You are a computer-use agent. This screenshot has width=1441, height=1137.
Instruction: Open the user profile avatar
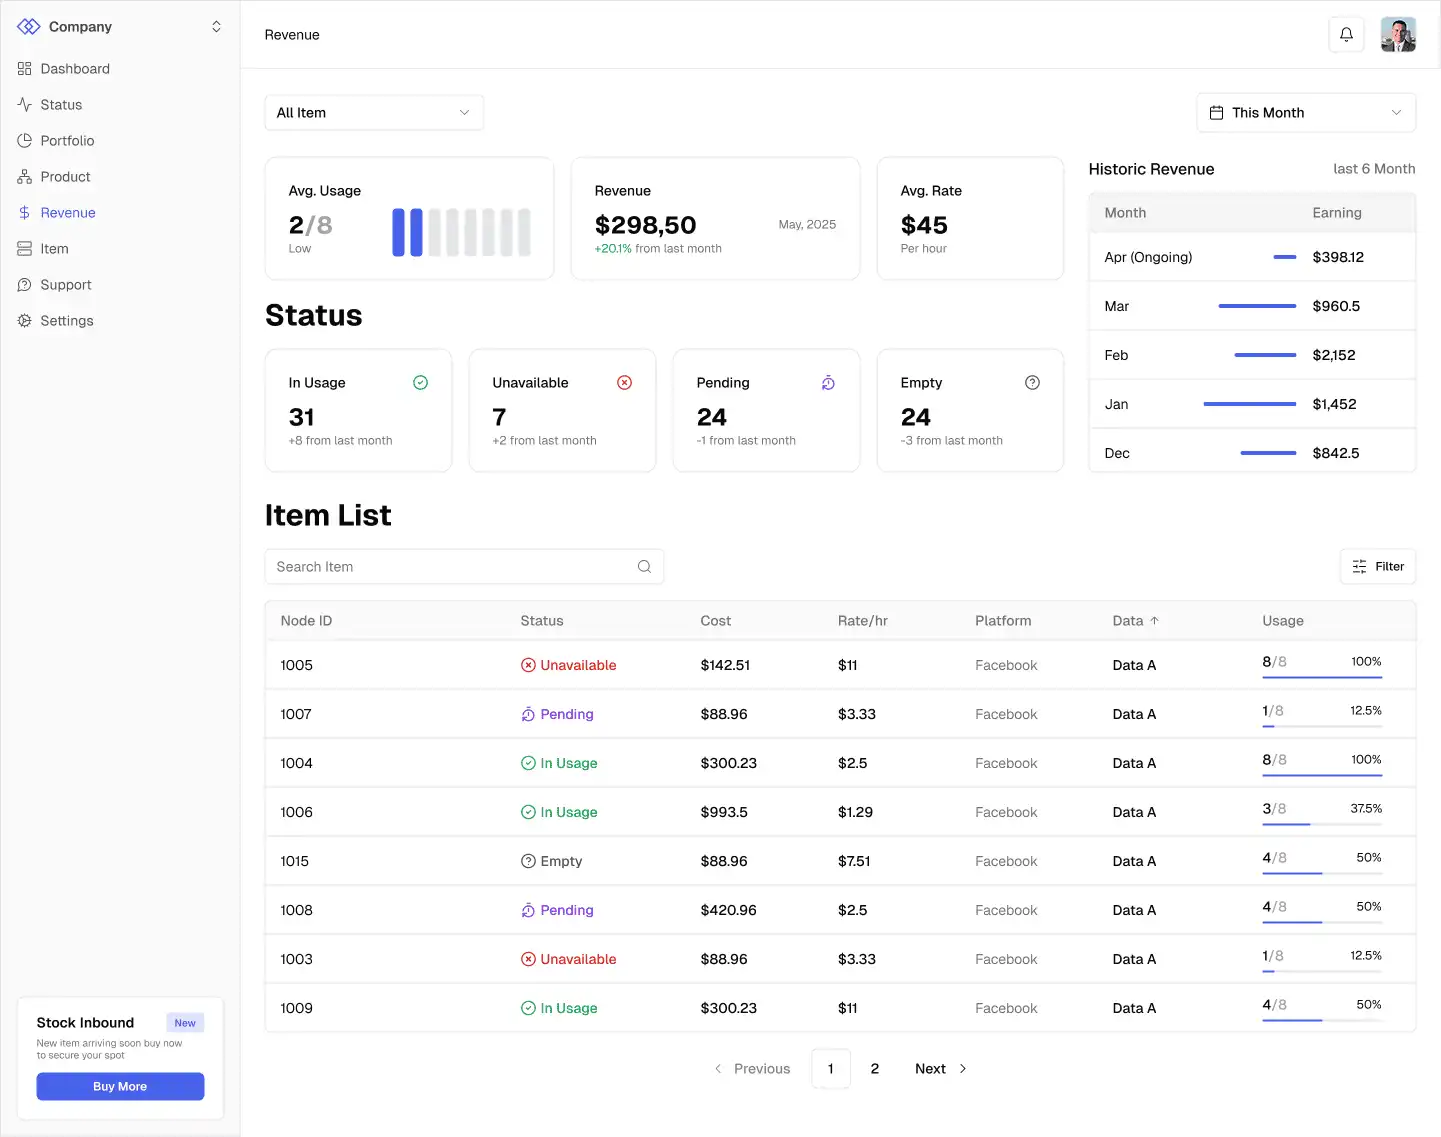tap(1398, 34)
